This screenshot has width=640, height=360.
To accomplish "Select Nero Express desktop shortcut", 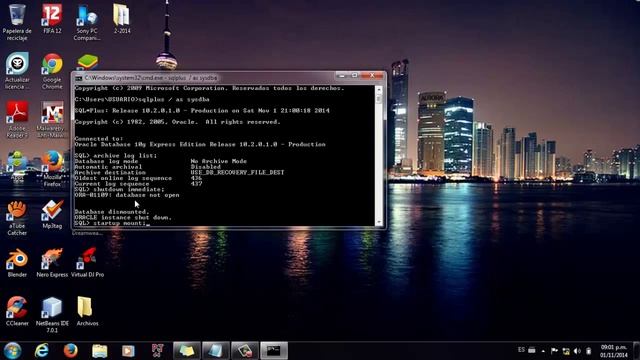I will [x=52, y=263].
